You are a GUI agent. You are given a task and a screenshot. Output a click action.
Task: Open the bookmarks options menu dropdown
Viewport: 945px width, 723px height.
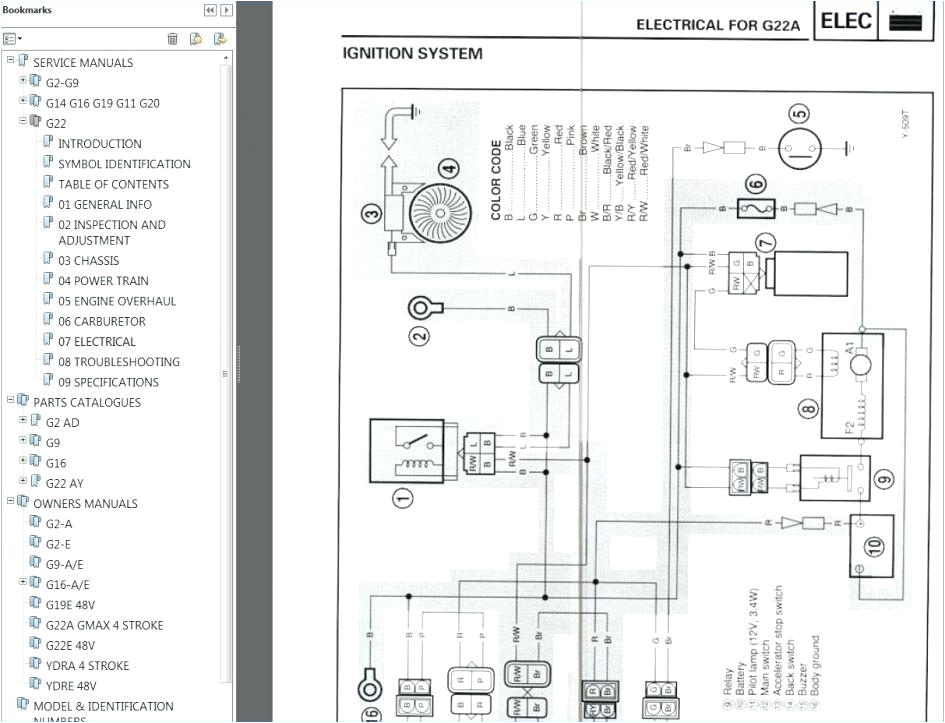point(12,39)
